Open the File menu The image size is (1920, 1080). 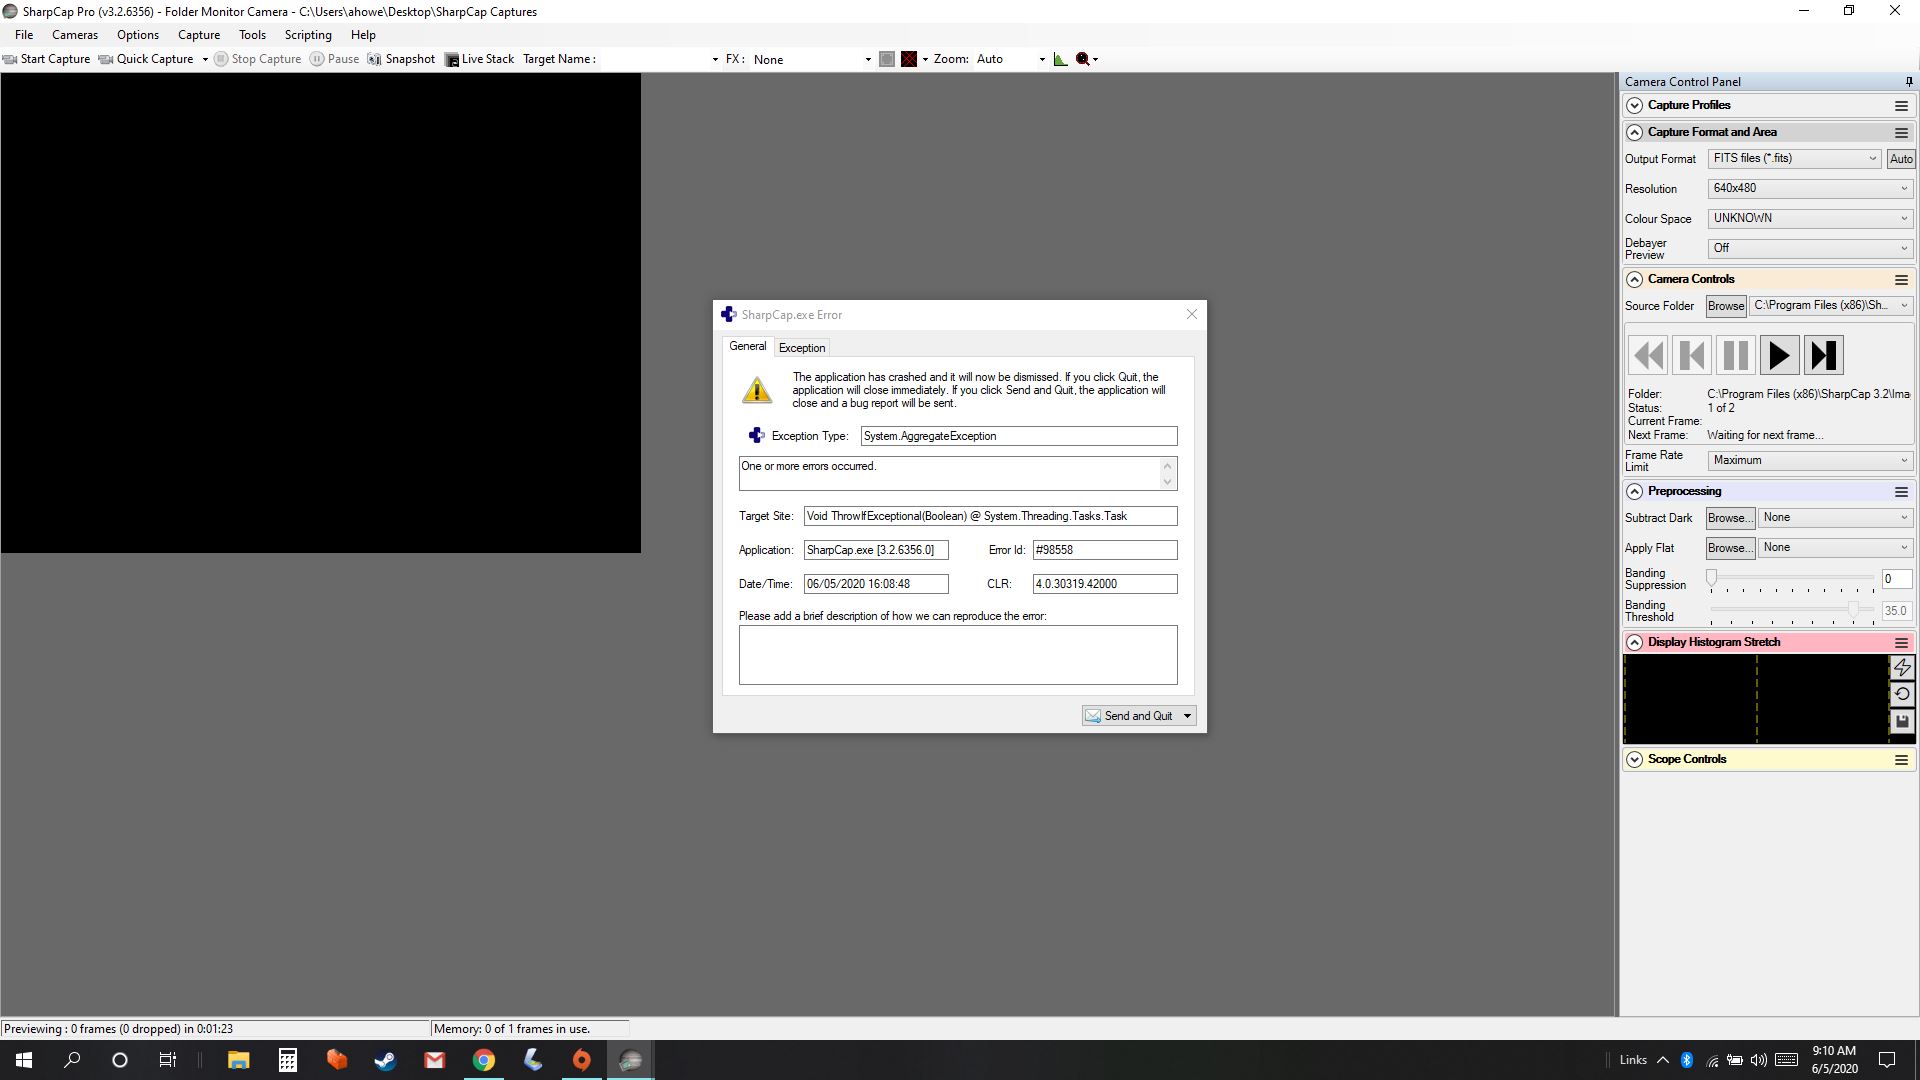point(24,35)
